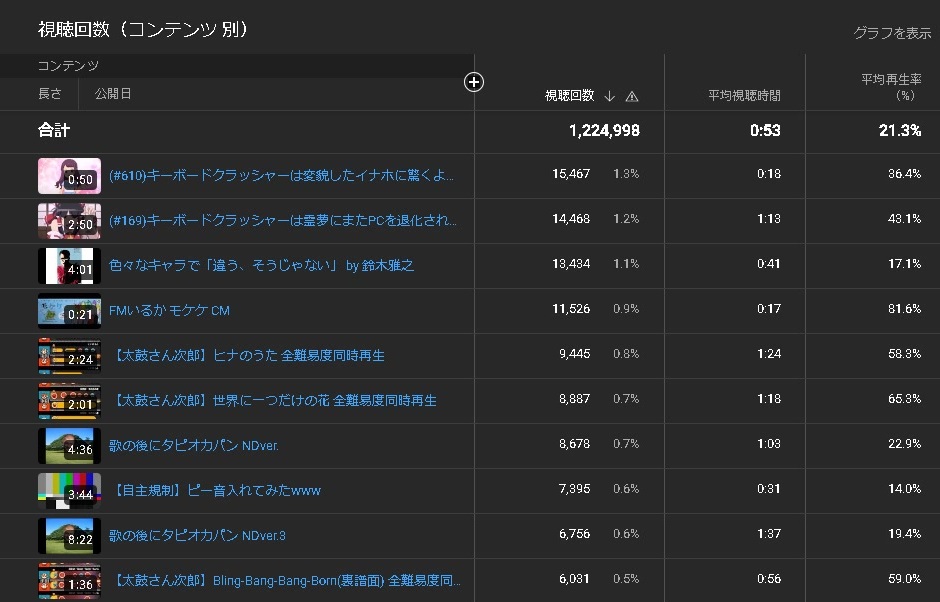Open 色々なキャラで「違う、そうじゃない」 video link
Image resolution: width=940 pixels, height=602 pixels.
[261, 265]
